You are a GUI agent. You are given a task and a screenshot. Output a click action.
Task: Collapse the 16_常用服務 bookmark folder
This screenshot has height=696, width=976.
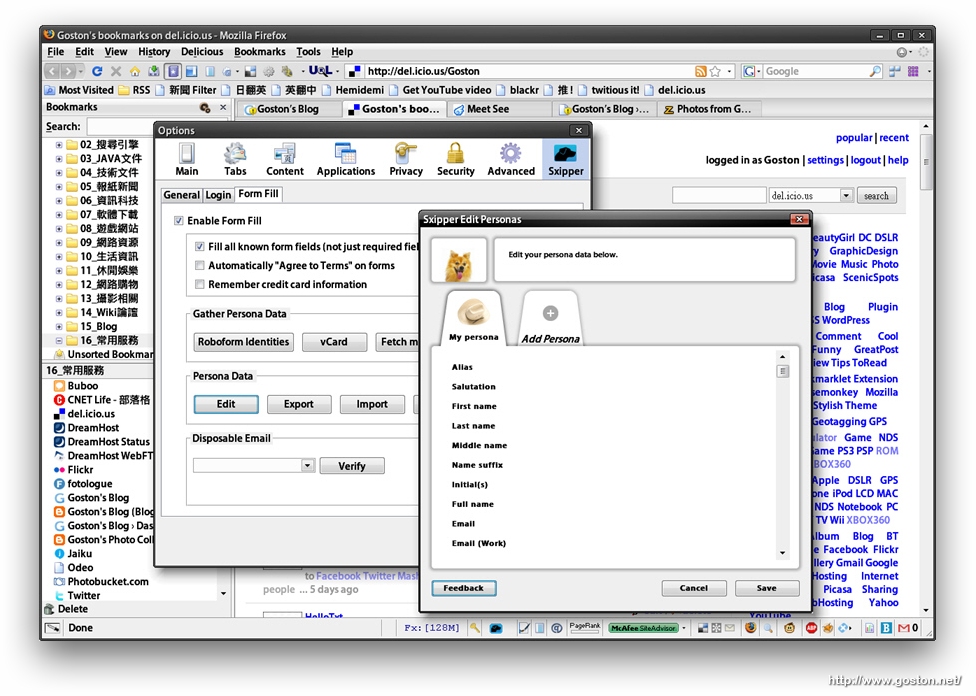(x=59, y=341)
